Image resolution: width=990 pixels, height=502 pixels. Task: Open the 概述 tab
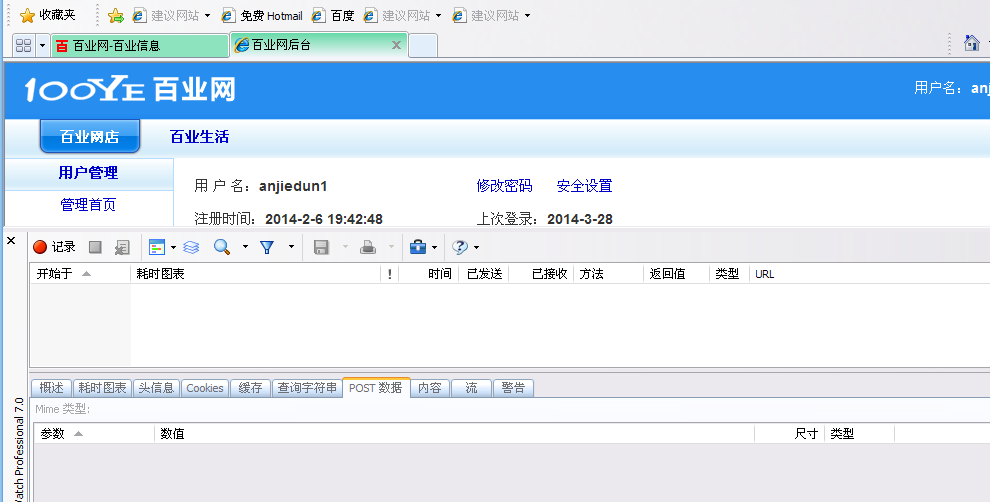[52, 388]
